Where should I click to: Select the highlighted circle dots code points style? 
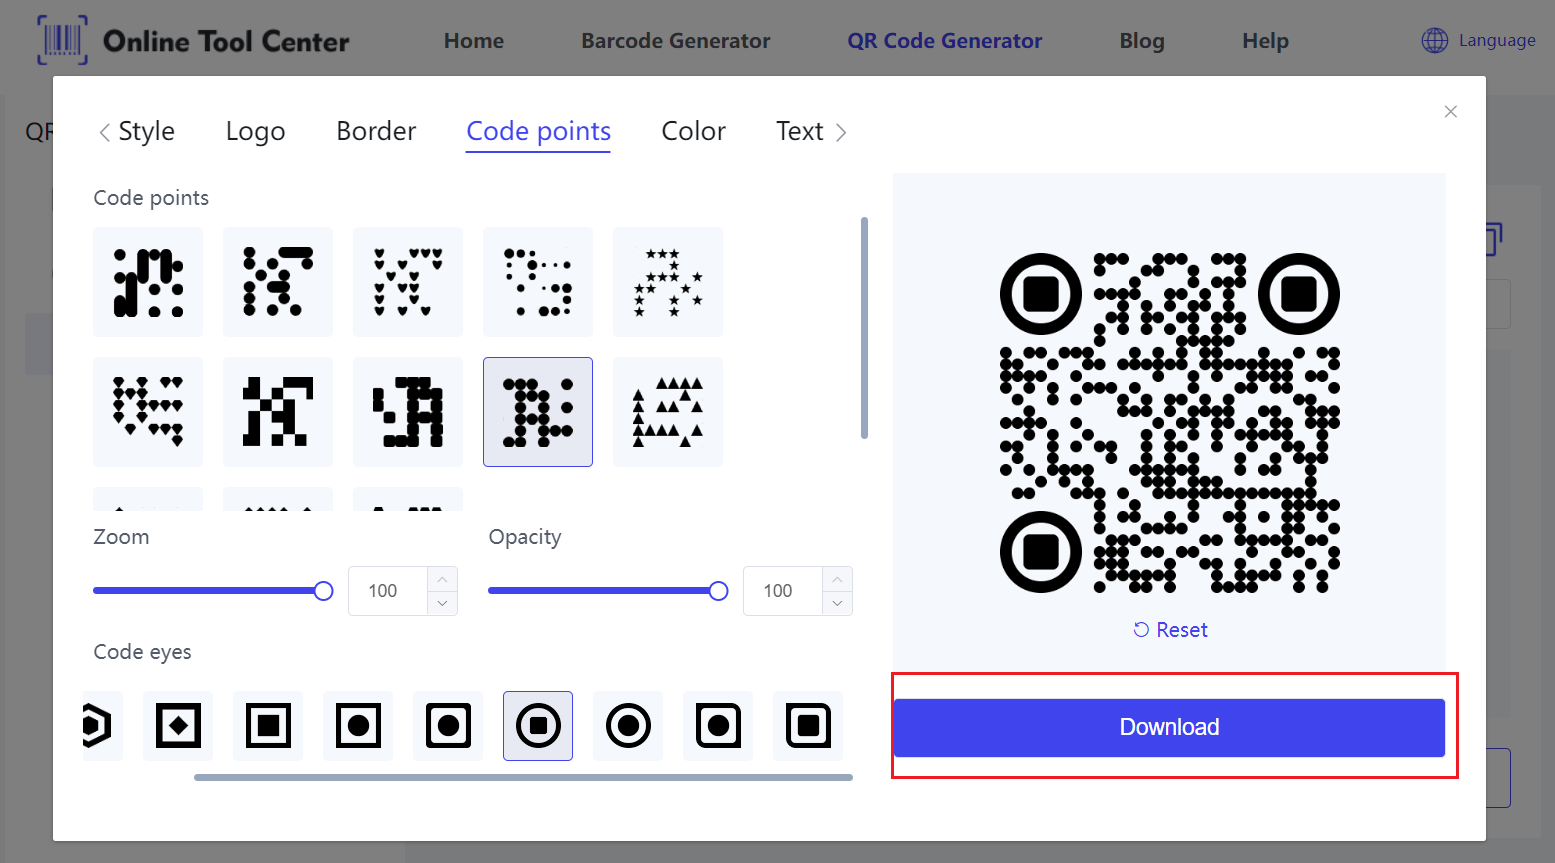(538, 412)
